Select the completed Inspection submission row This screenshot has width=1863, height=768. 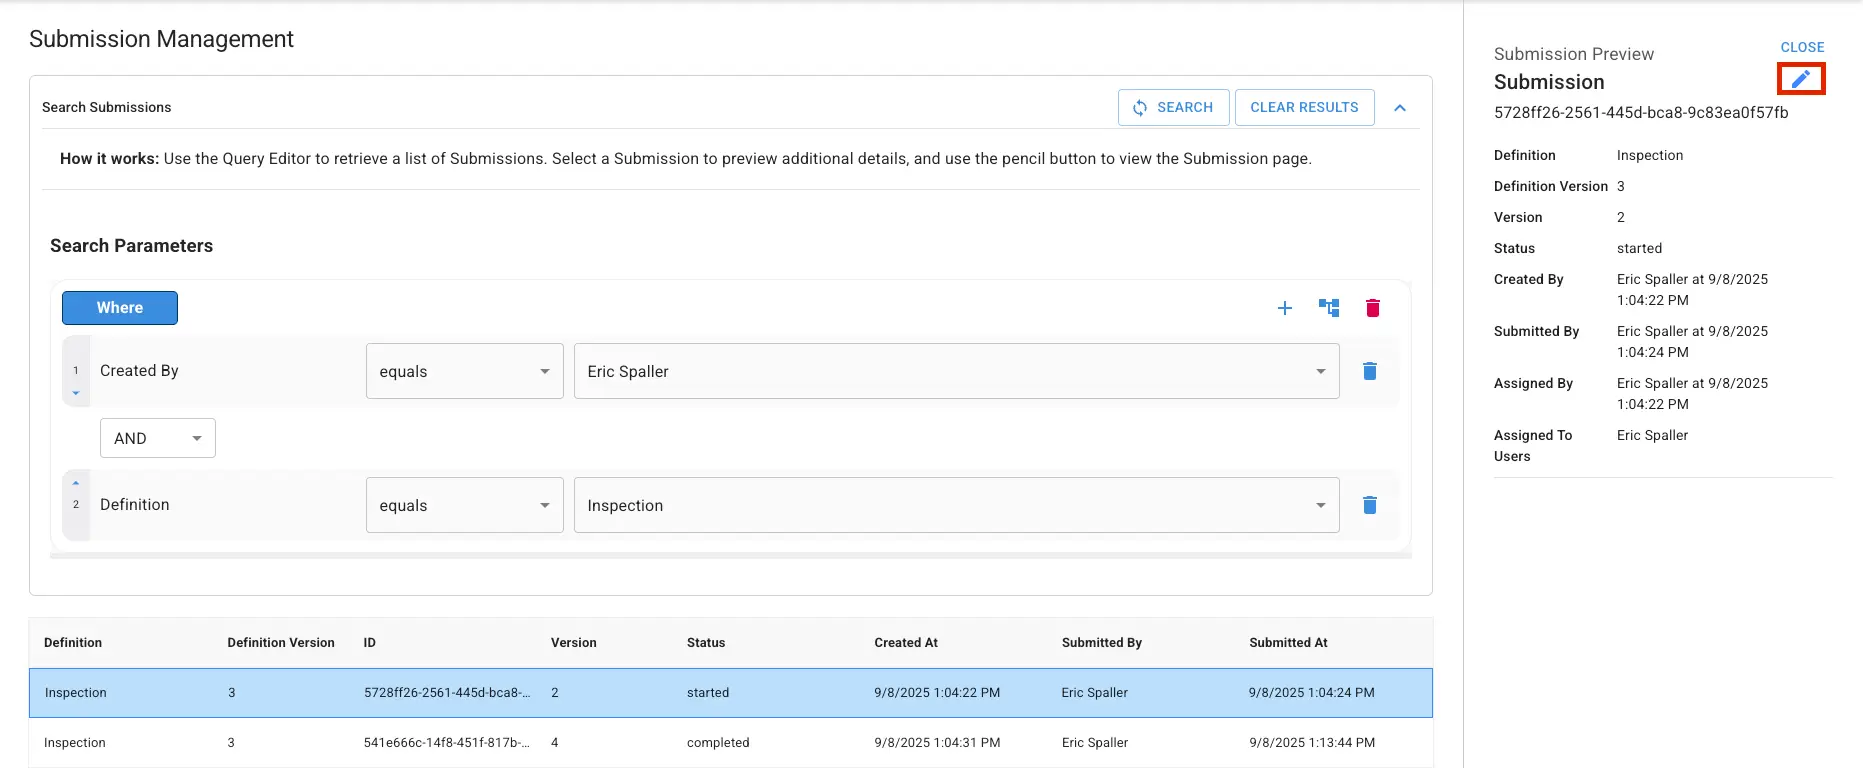tap(731, 743)
